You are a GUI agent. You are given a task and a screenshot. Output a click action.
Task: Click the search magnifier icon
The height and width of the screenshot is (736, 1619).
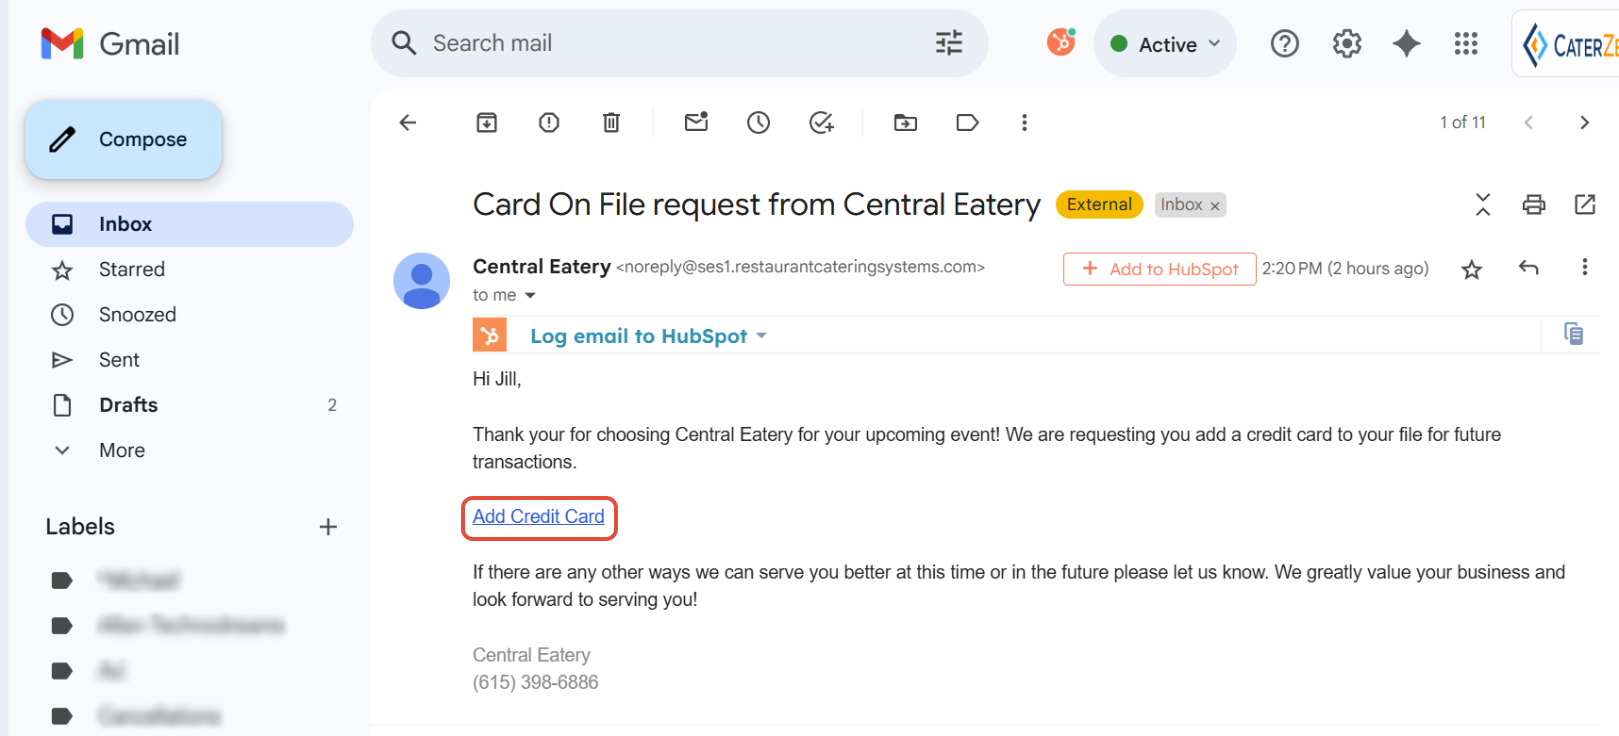coord(404,43)
